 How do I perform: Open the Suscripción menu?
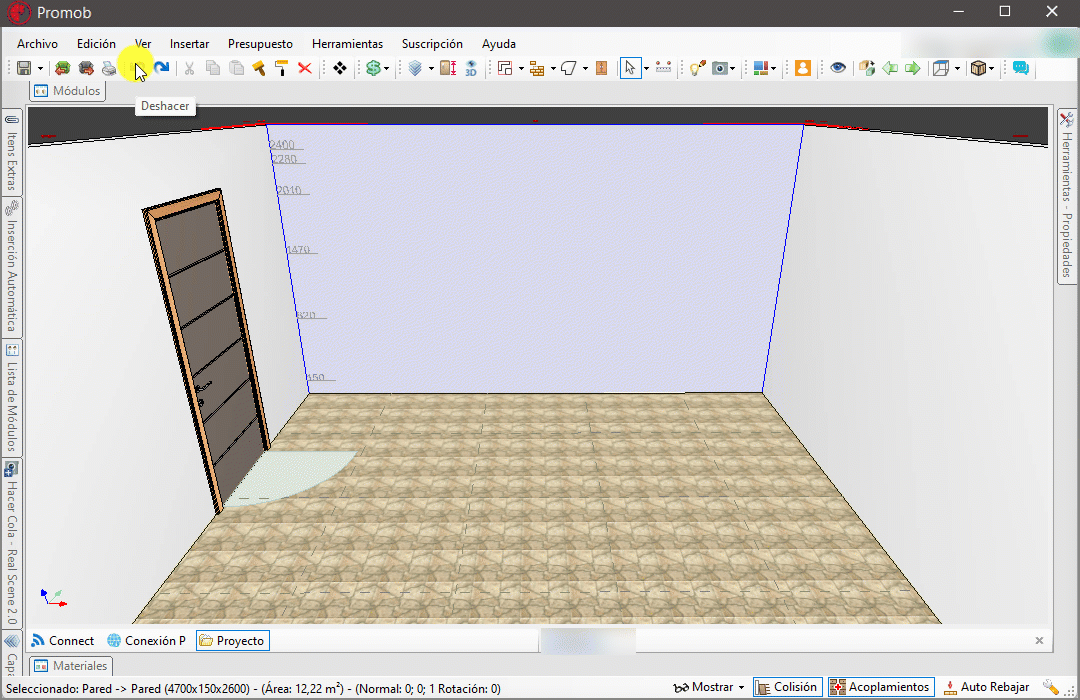[x=433, y=43]
